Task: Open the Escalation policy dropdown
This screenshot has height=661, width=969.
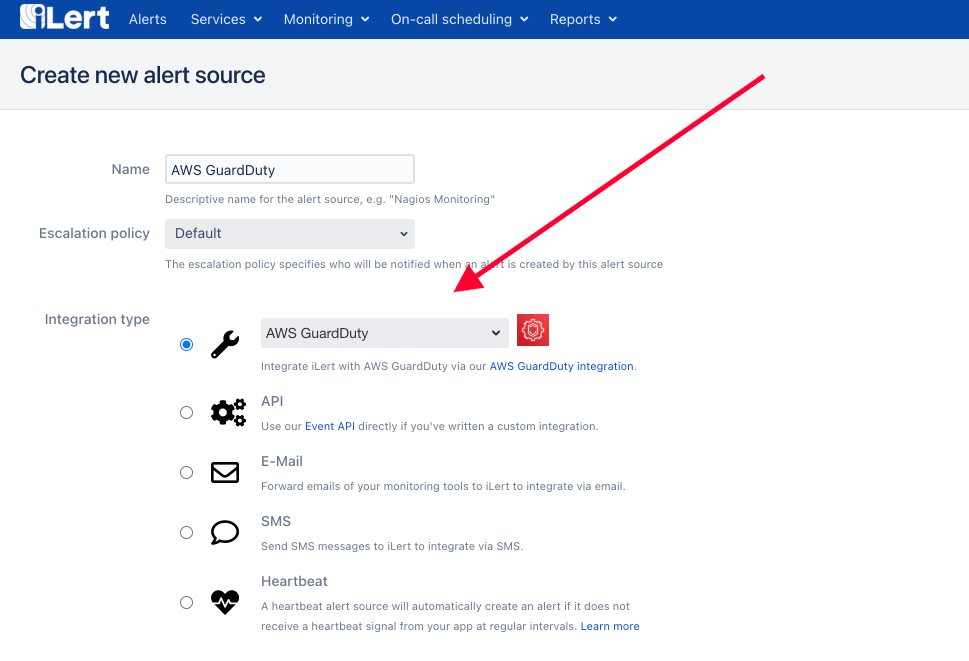Action: click(x=290, y=234)
